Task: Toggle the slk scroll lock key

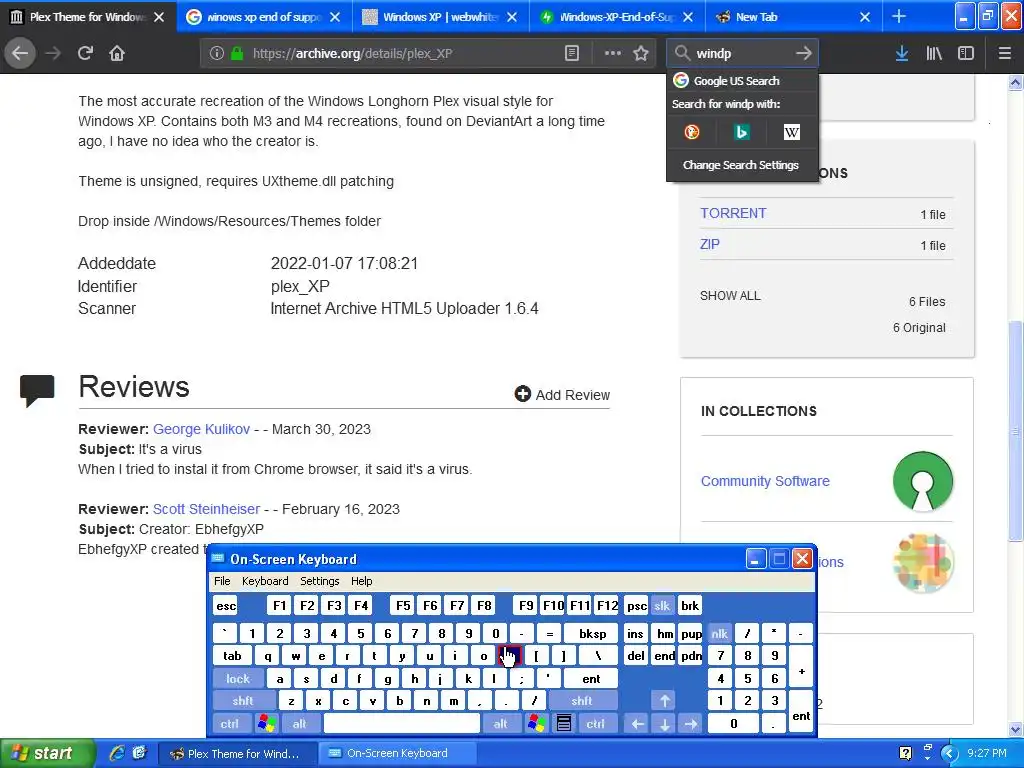Action: click(662, 606)
